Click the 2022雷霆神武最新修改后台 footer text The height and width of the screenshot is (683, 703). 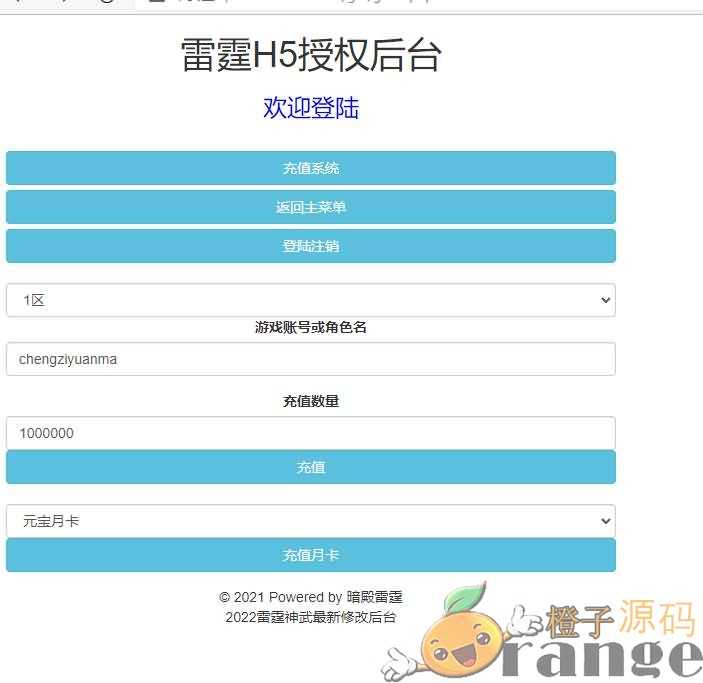click(x=311, y=617)
